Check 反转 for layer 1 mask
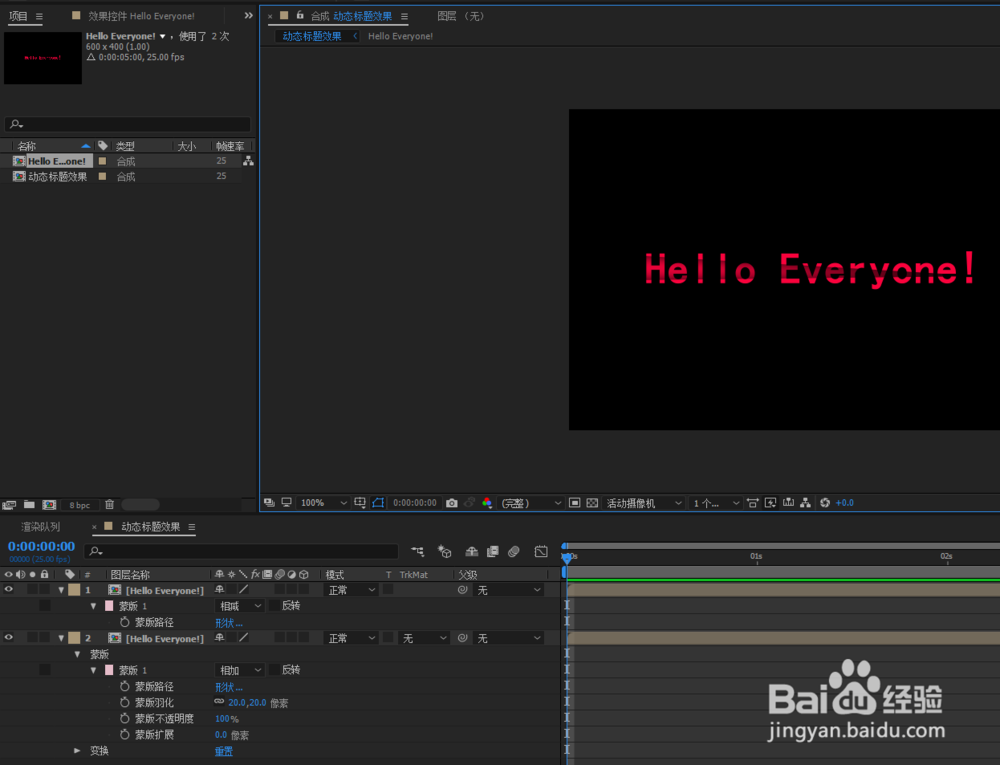This screenshot has width=1000, height=765. (274, 606)
